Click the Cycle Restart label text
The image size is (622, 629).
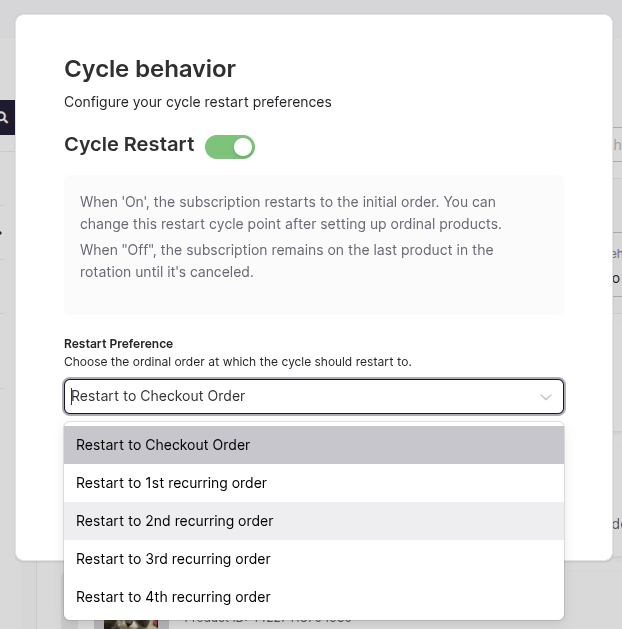(x=129, y=144)
